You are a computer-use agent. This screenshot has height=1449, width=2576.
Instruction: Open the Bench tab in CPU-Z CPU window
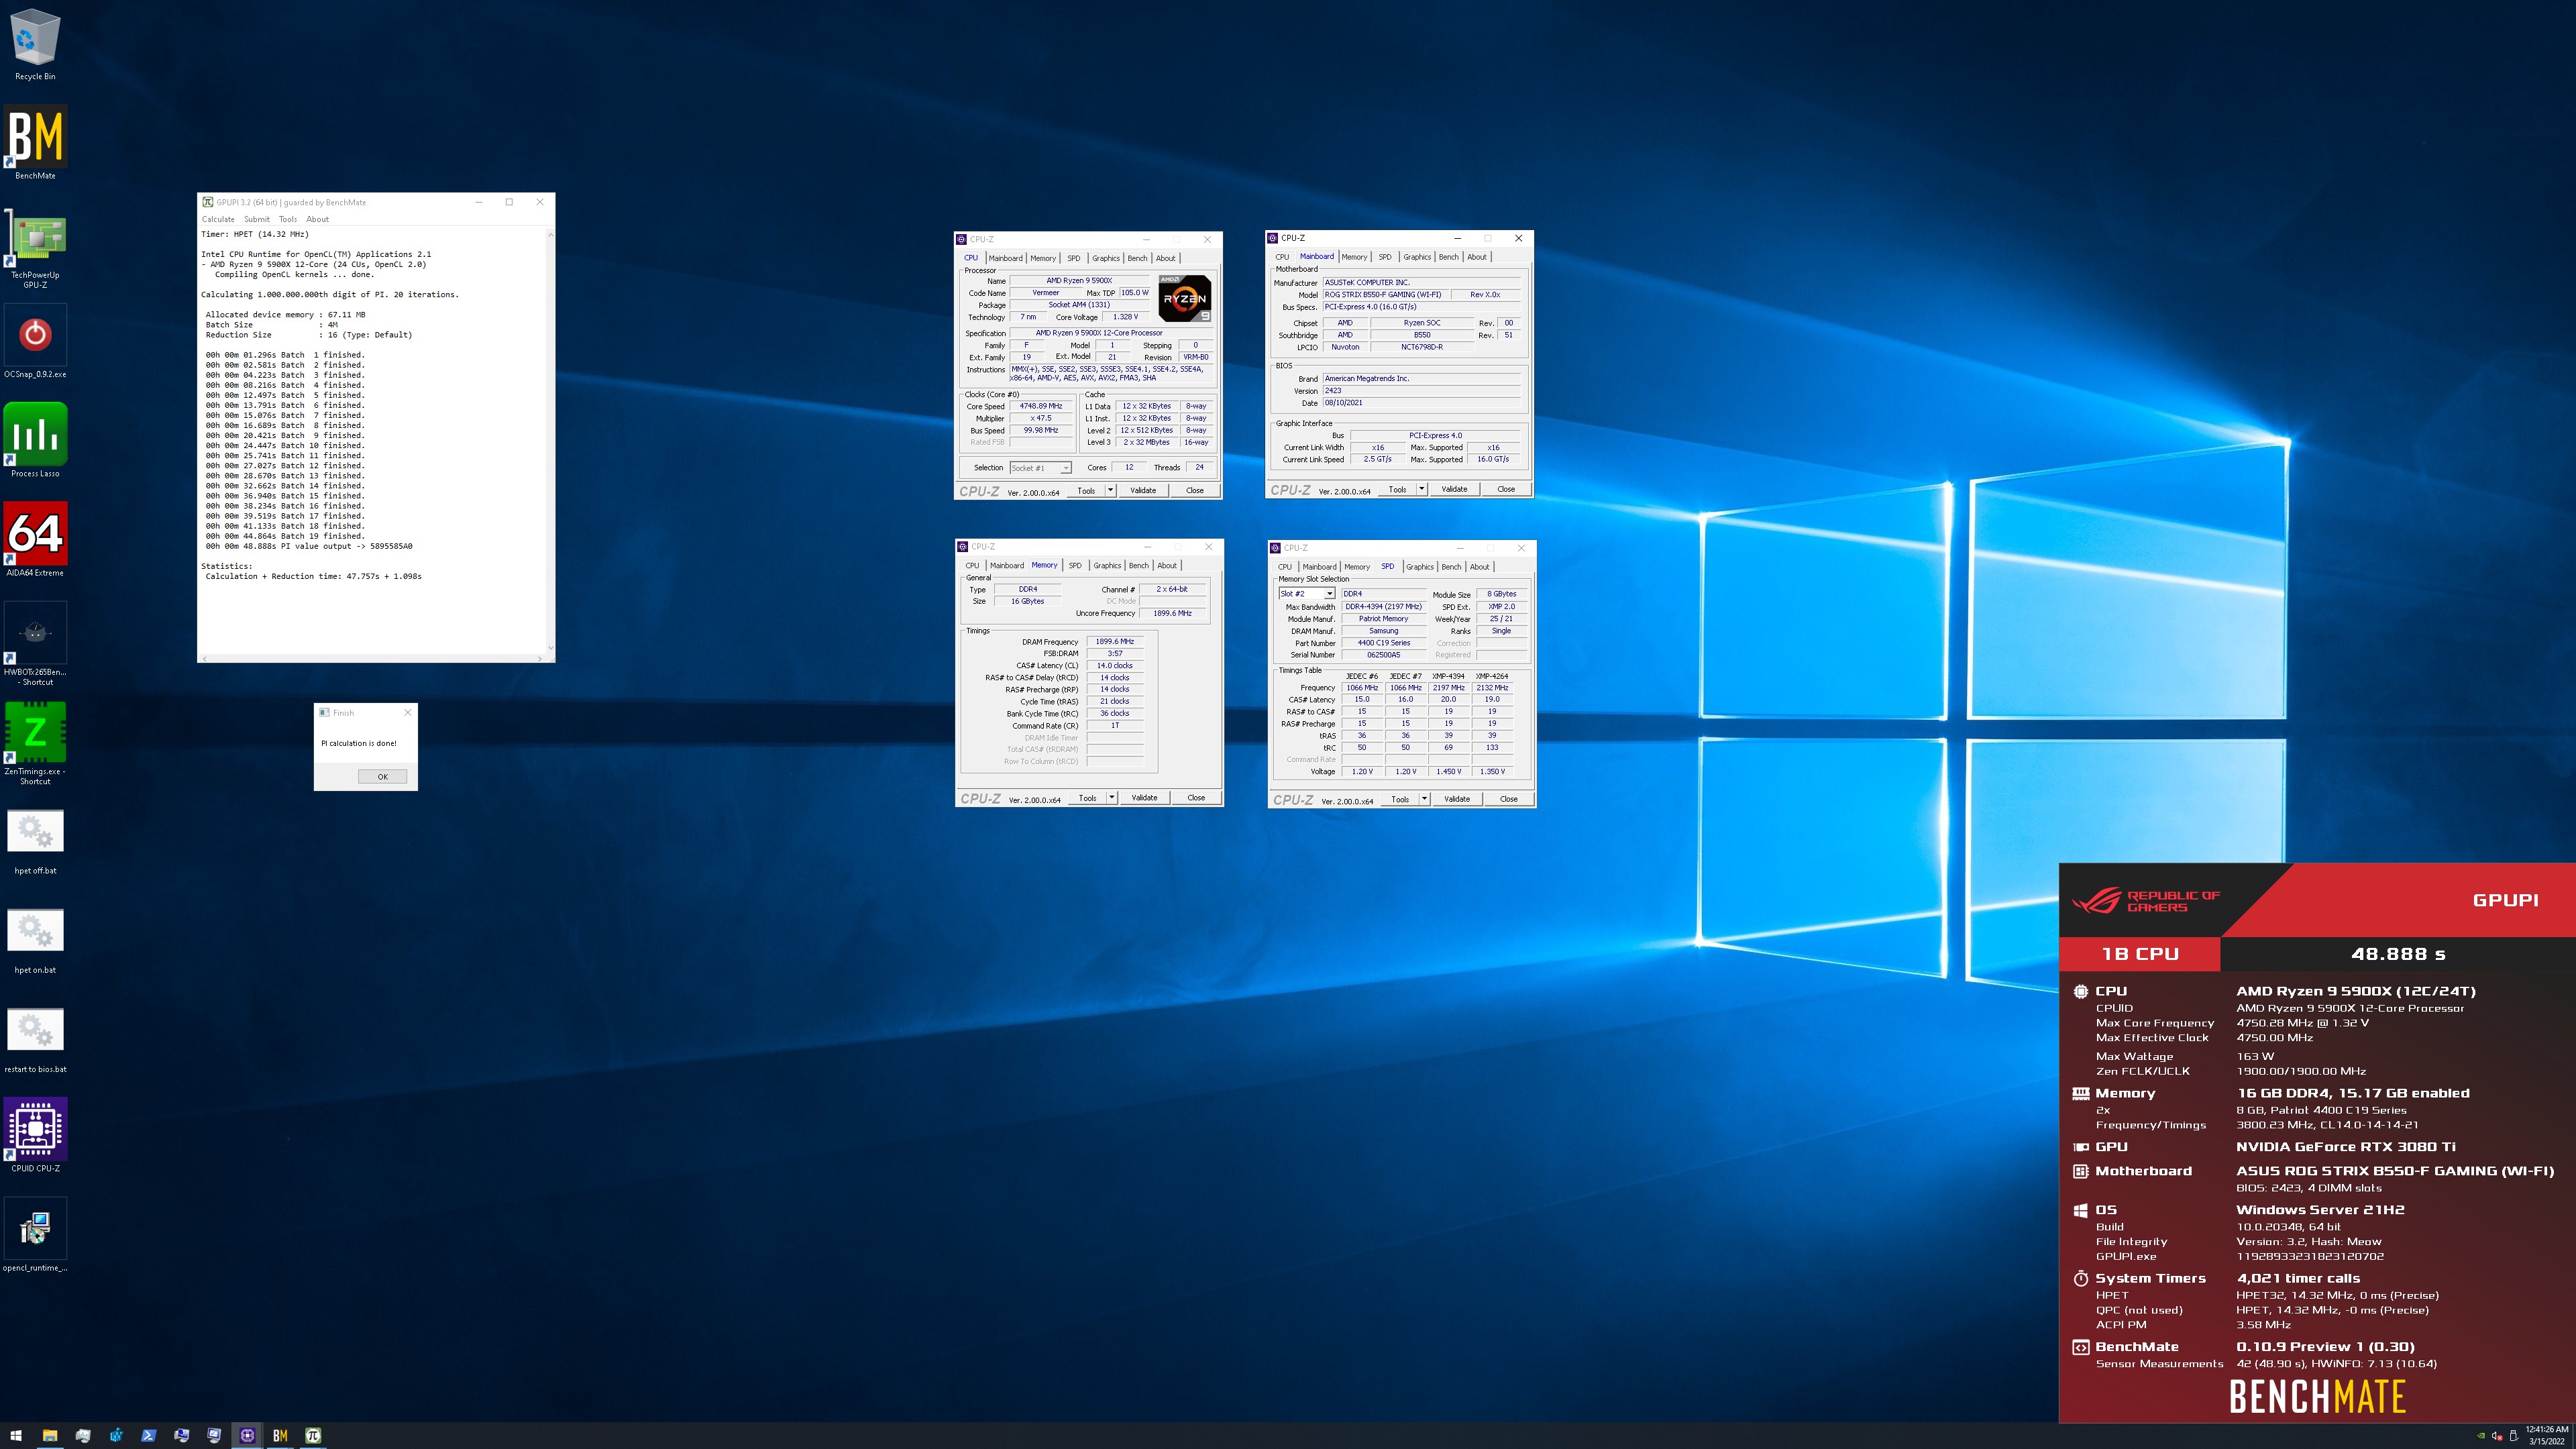(1137, 258)
